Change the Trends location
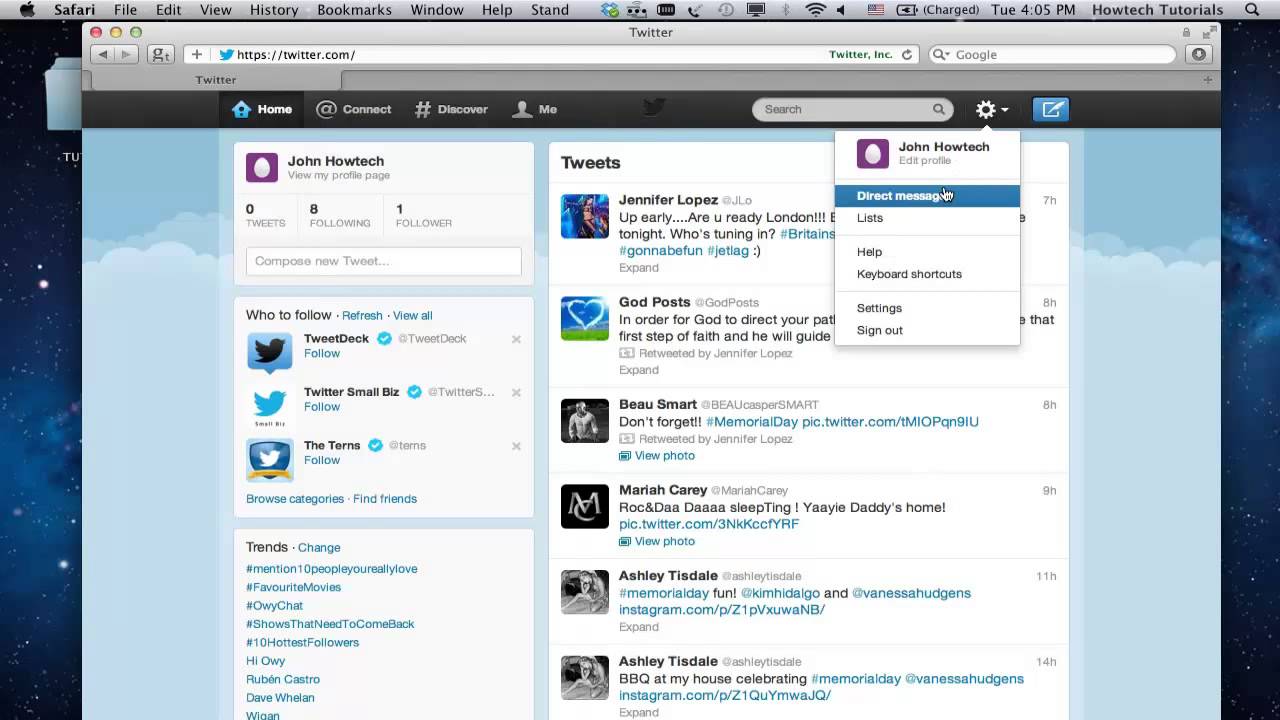1280x720 pixels. click(319, 548)
